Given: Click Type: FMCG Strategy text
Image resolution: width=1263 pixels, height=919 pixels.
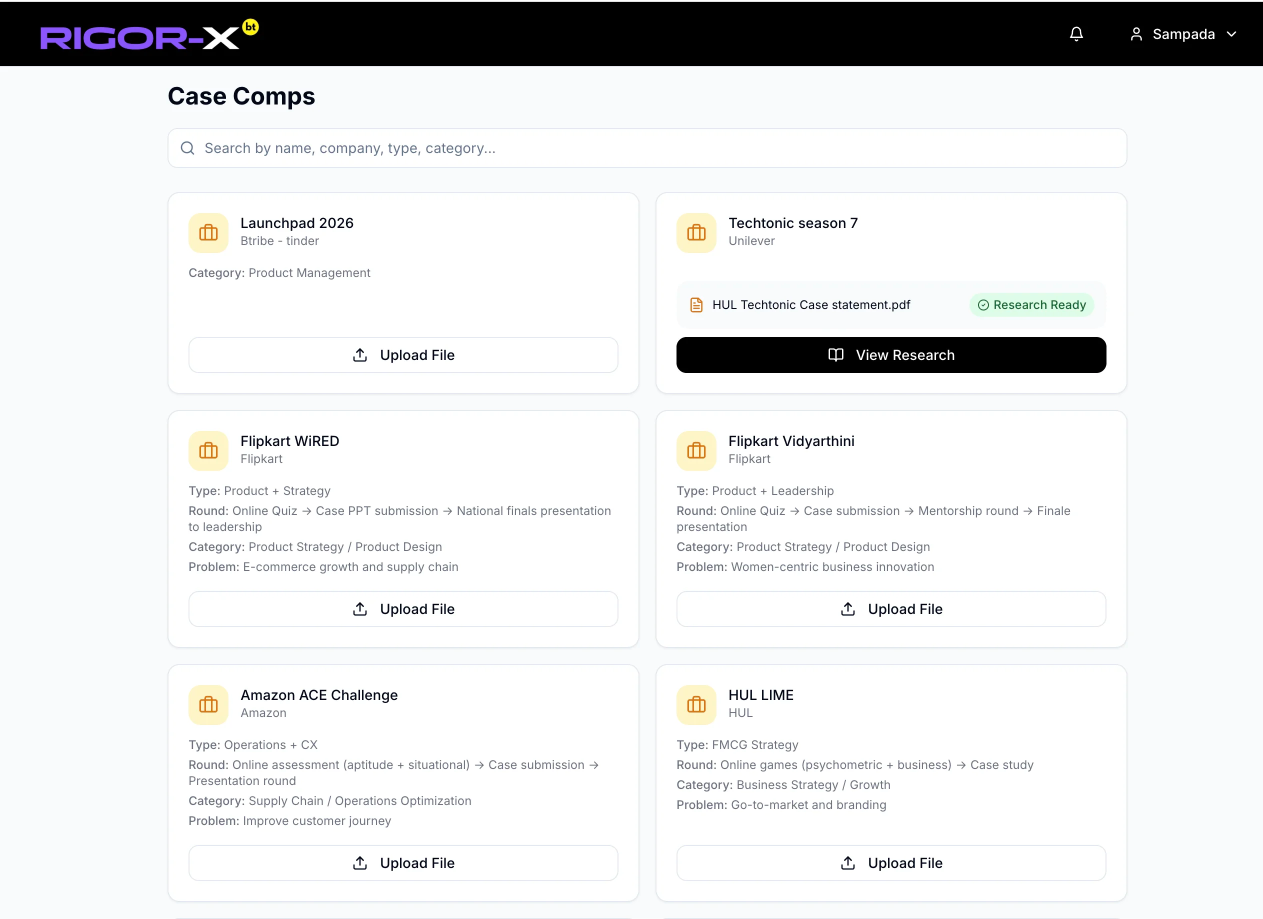Looking at the screenshot, I should (738, 745).
